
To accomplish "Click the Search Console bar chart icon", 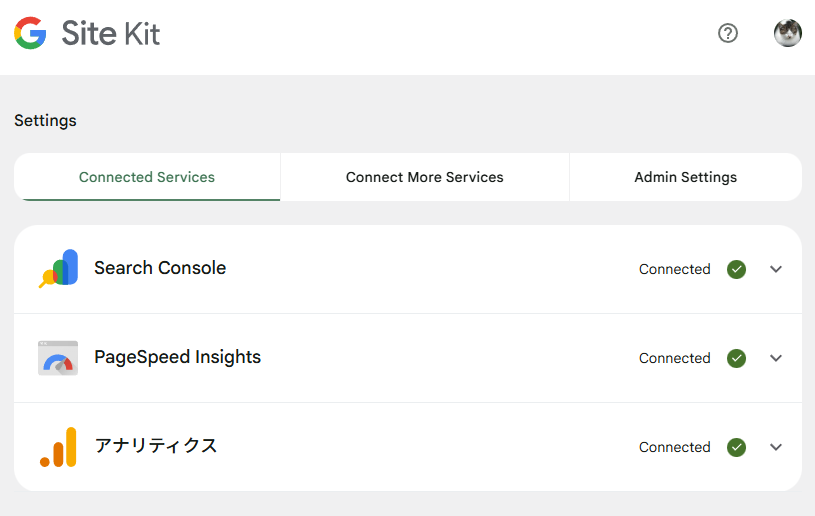I will pos(58,268).
